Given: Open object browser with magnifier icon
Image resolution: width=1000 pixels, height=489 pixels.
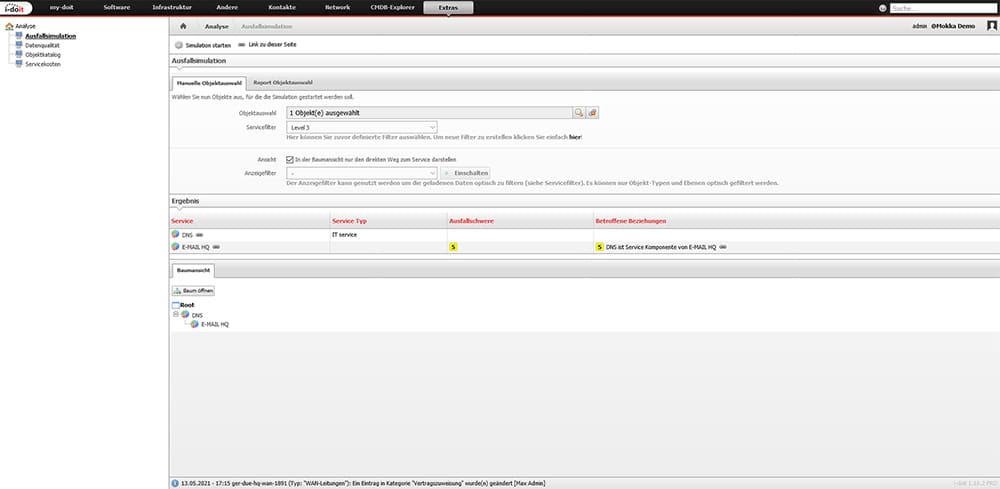Looking at the screenshot, I should (x=578, y=112).
